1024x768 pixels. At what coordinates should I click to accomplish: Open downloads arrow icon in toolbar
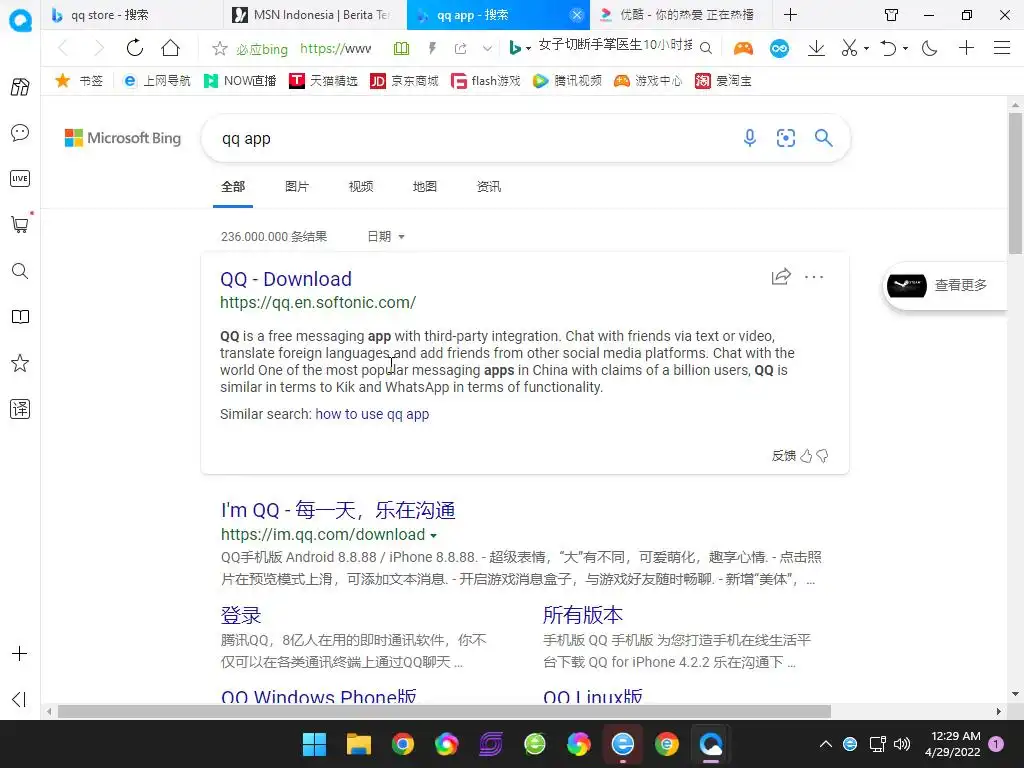coord(816,48)
